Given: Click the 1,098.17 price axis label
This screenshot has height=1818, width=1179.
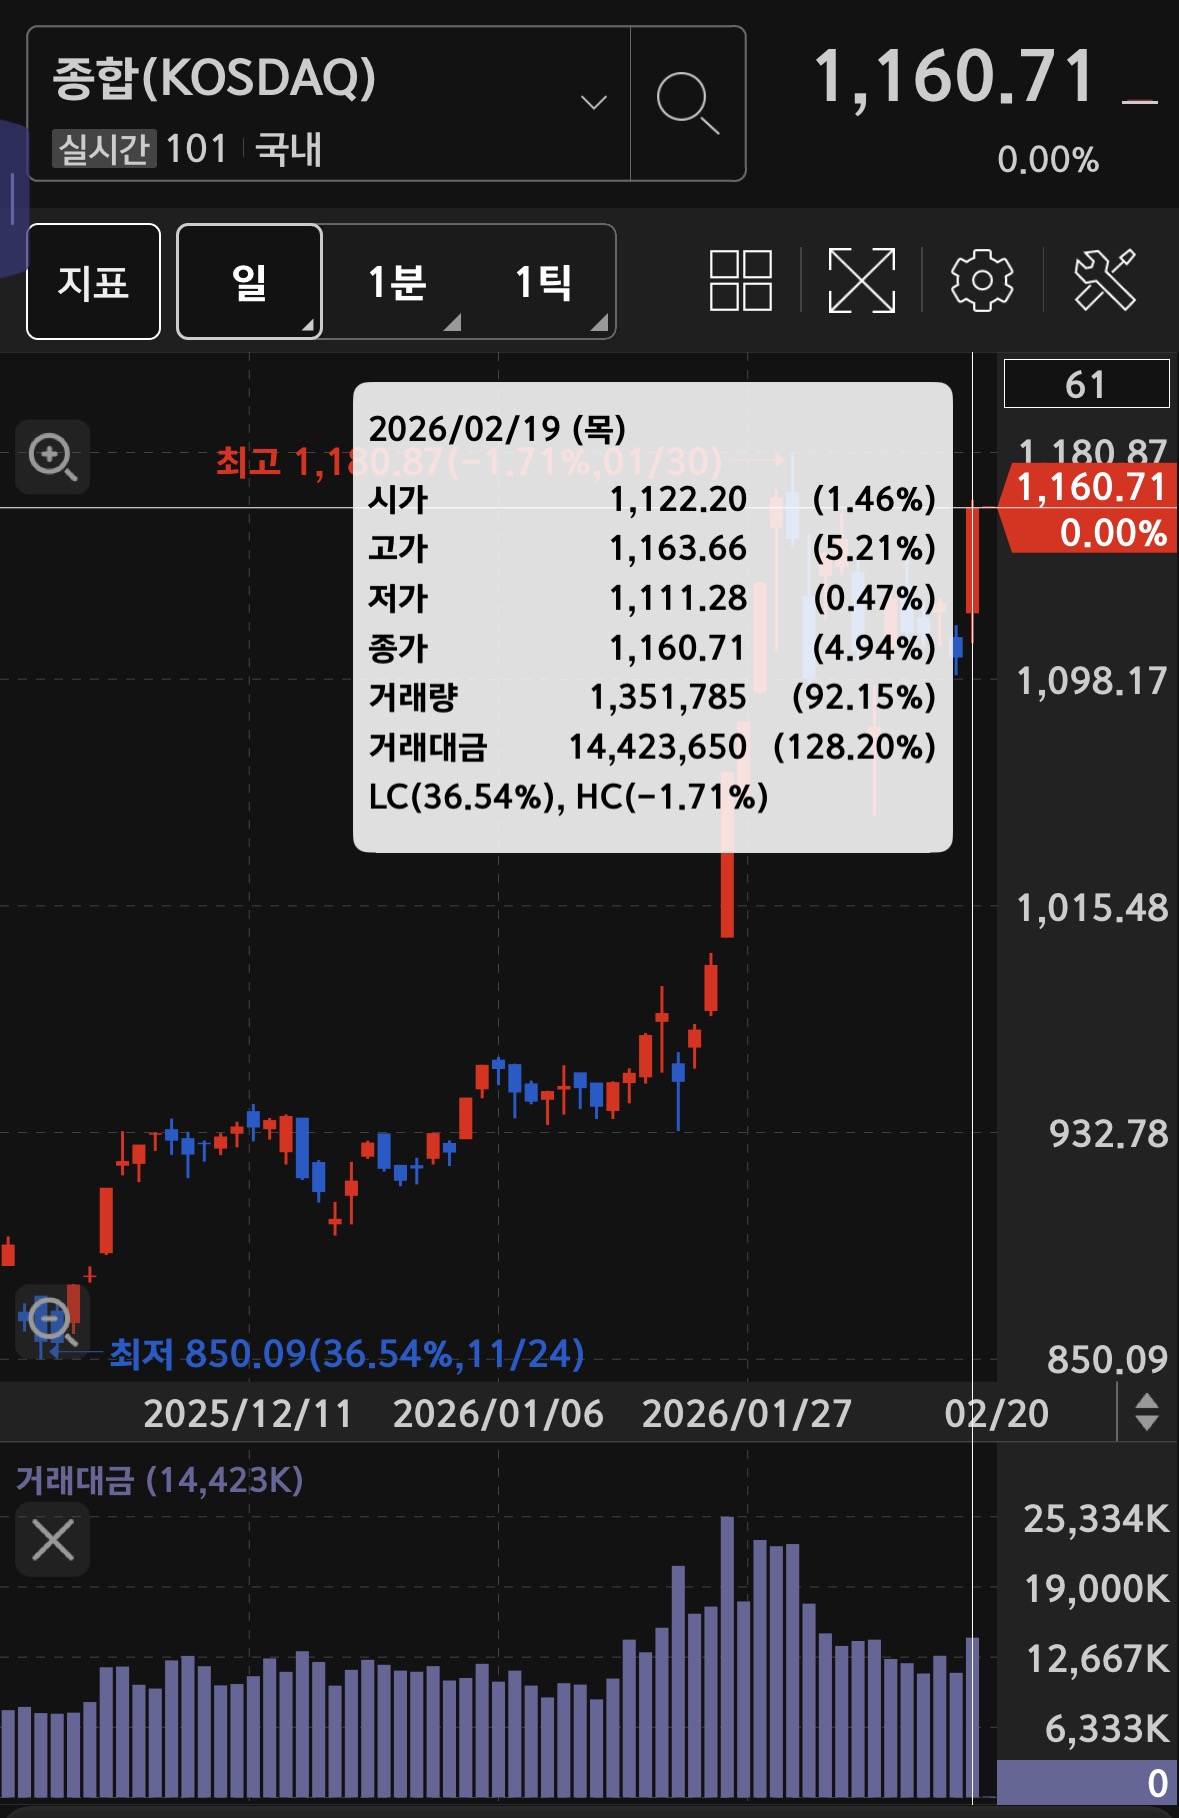Looking at the screenshot, I should coord(1092,681).
